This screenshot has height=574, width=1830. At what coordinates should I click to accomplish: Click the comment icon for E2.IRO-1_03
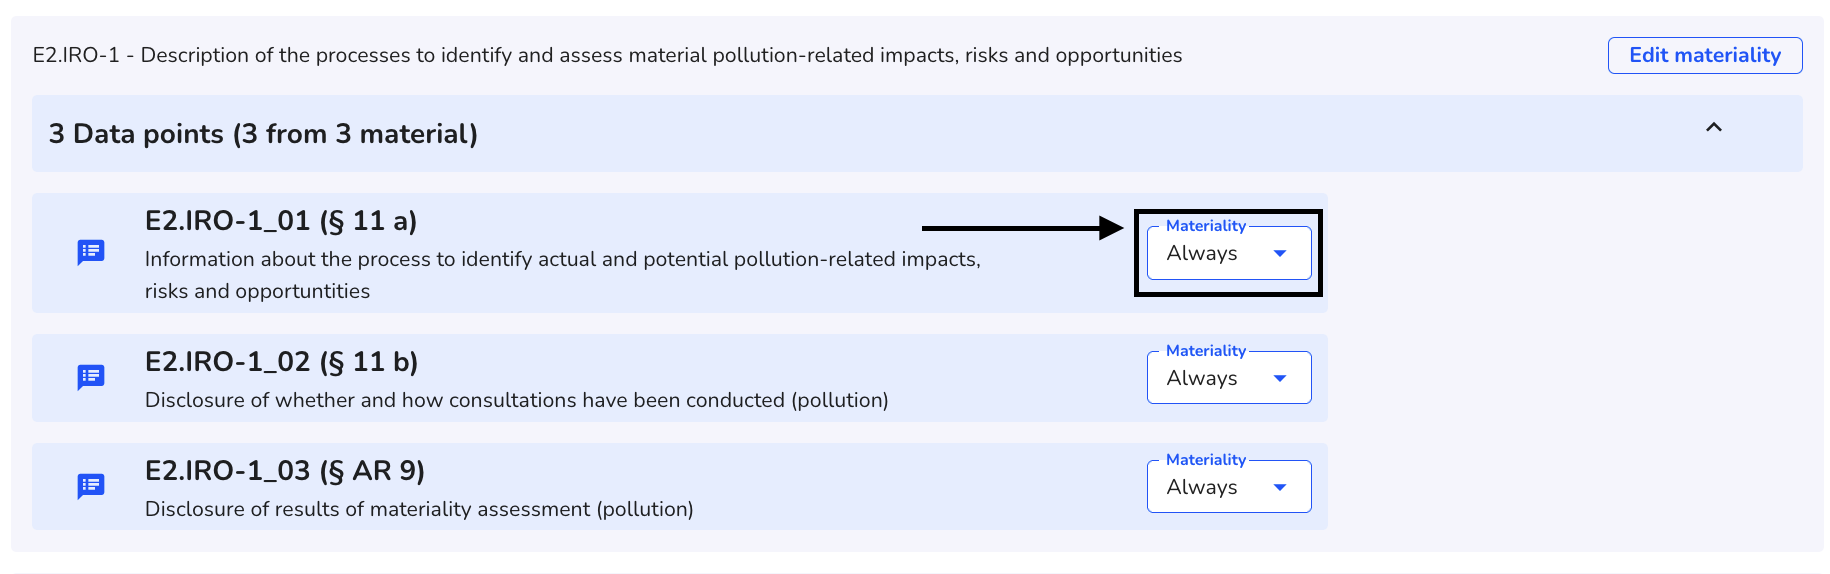coord(91,486)
